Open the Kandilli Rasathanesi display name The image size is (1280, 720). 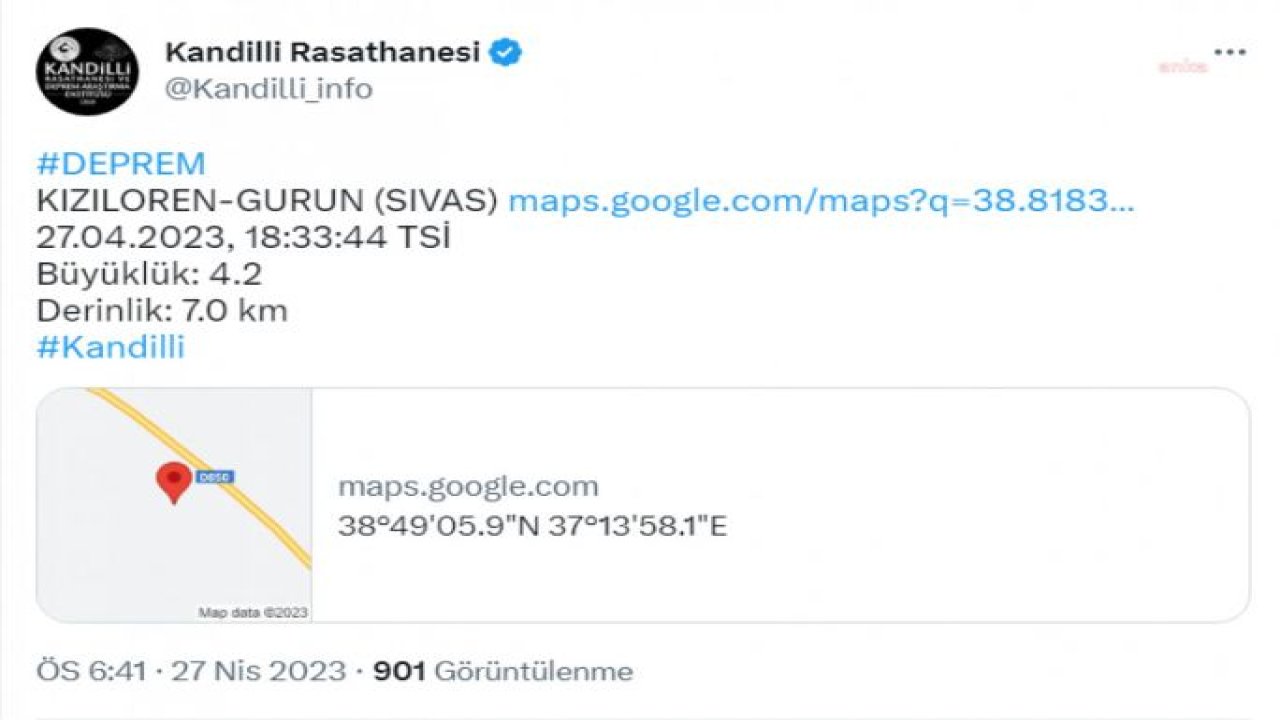(x=323, y=51)
